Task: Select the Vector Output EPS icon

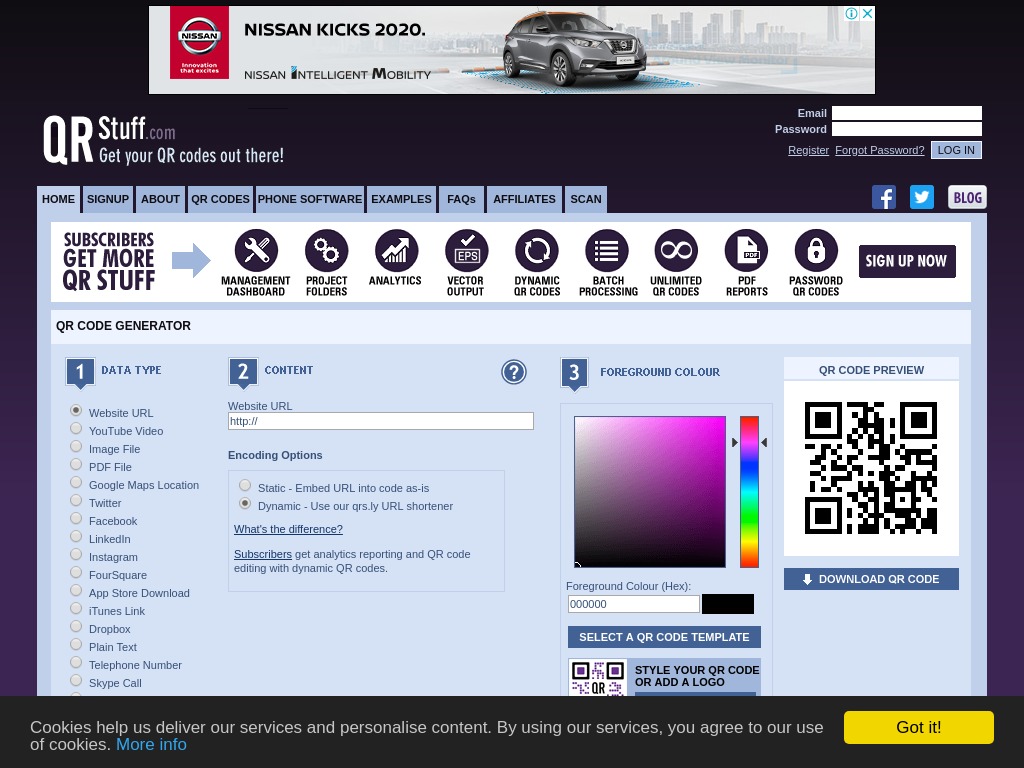Action: click(466, 251)
